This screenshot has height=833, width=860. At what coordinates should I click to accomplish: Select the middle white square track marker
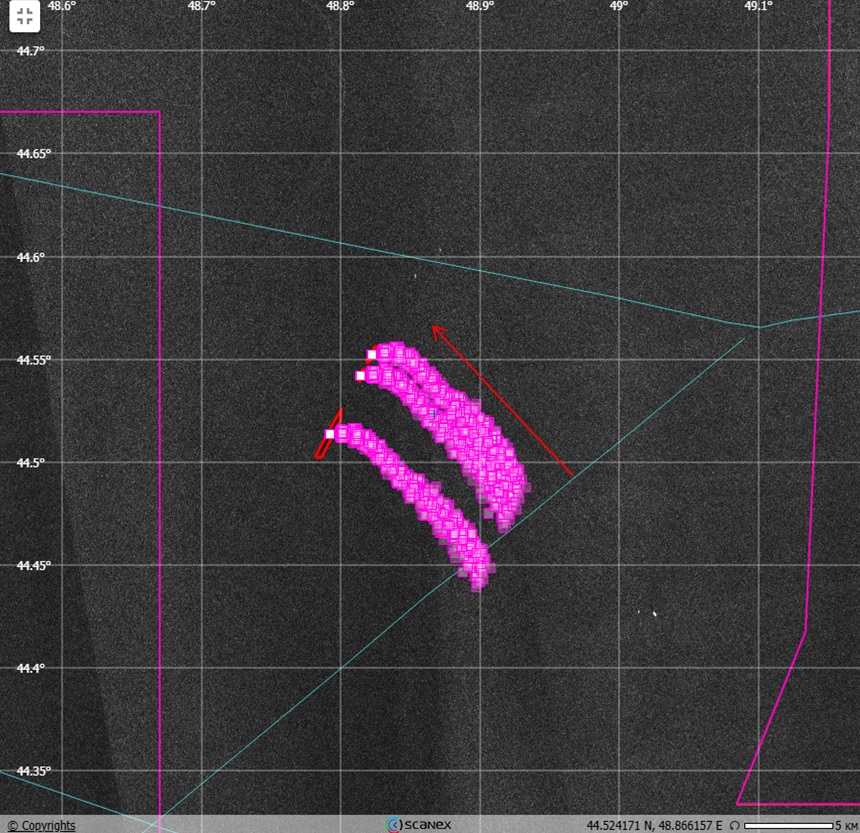click(361, 376)
